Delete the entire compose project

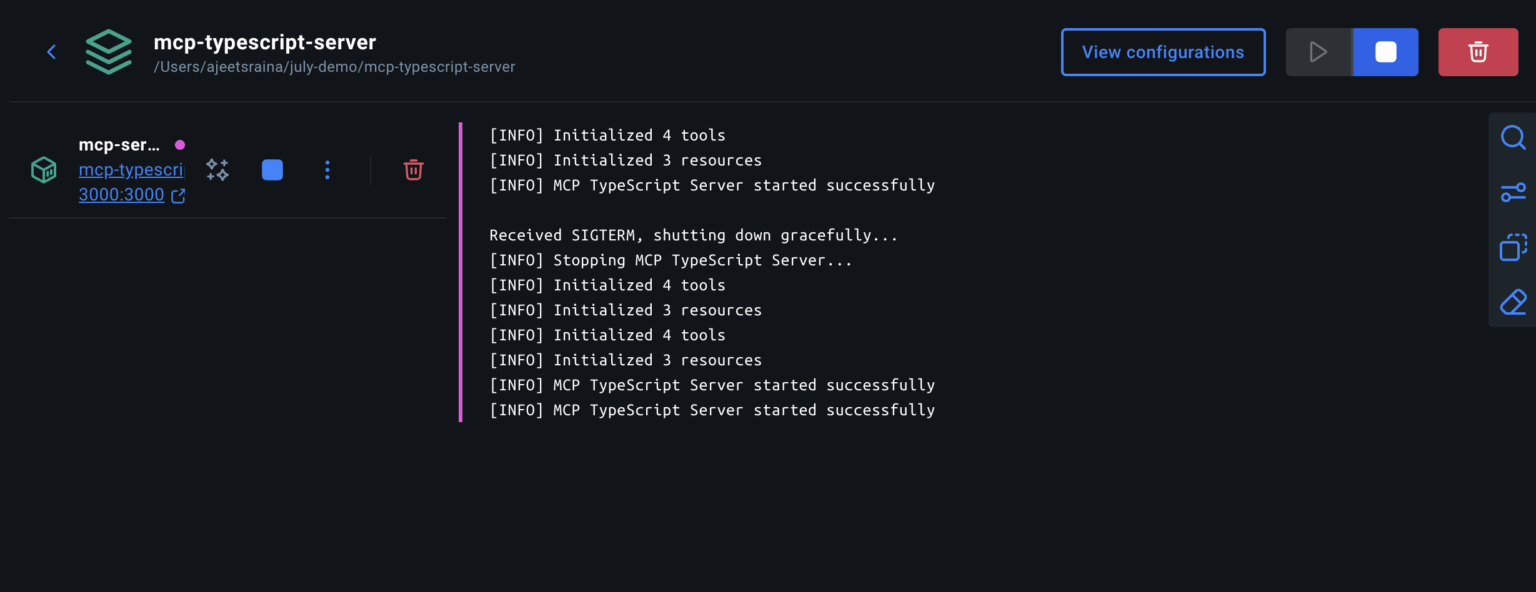pos(1478,51)
